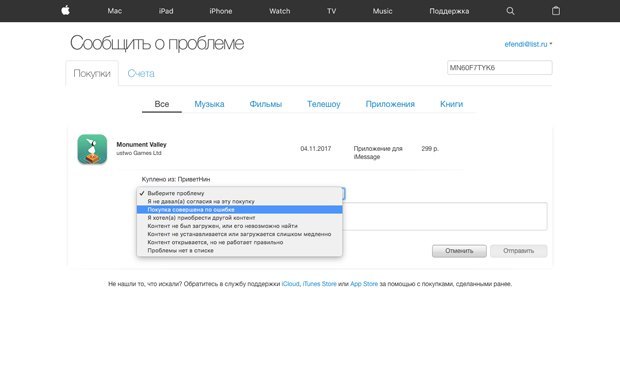The height and width of the screenshot is (392, 620).
Task: Open the shopping bag icon
Action: pos(556,11)
